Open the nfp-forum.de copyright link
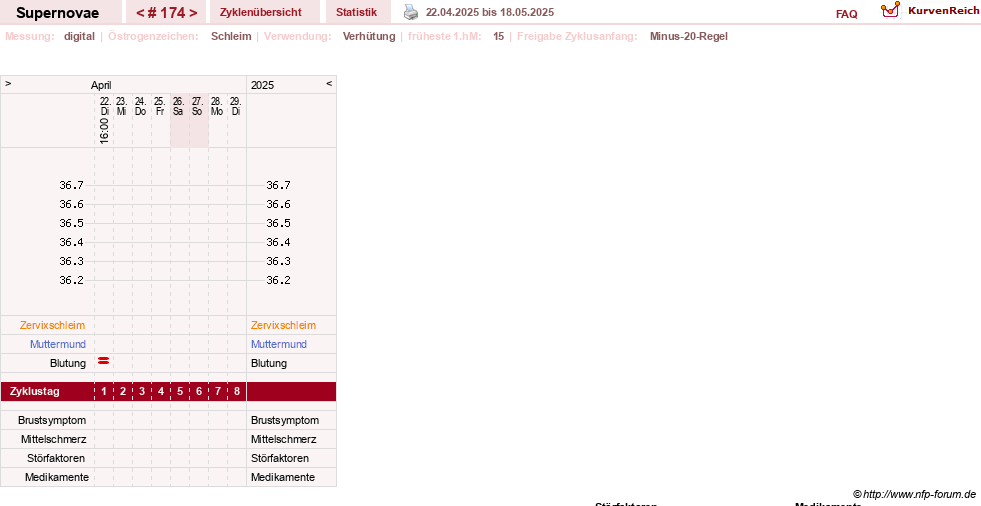 pyautogui.click(x=914, y=494)
